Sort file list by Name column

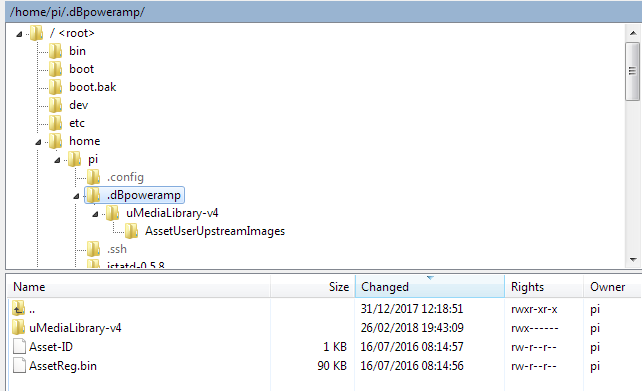pyautogui.click(x=138, y=287)
